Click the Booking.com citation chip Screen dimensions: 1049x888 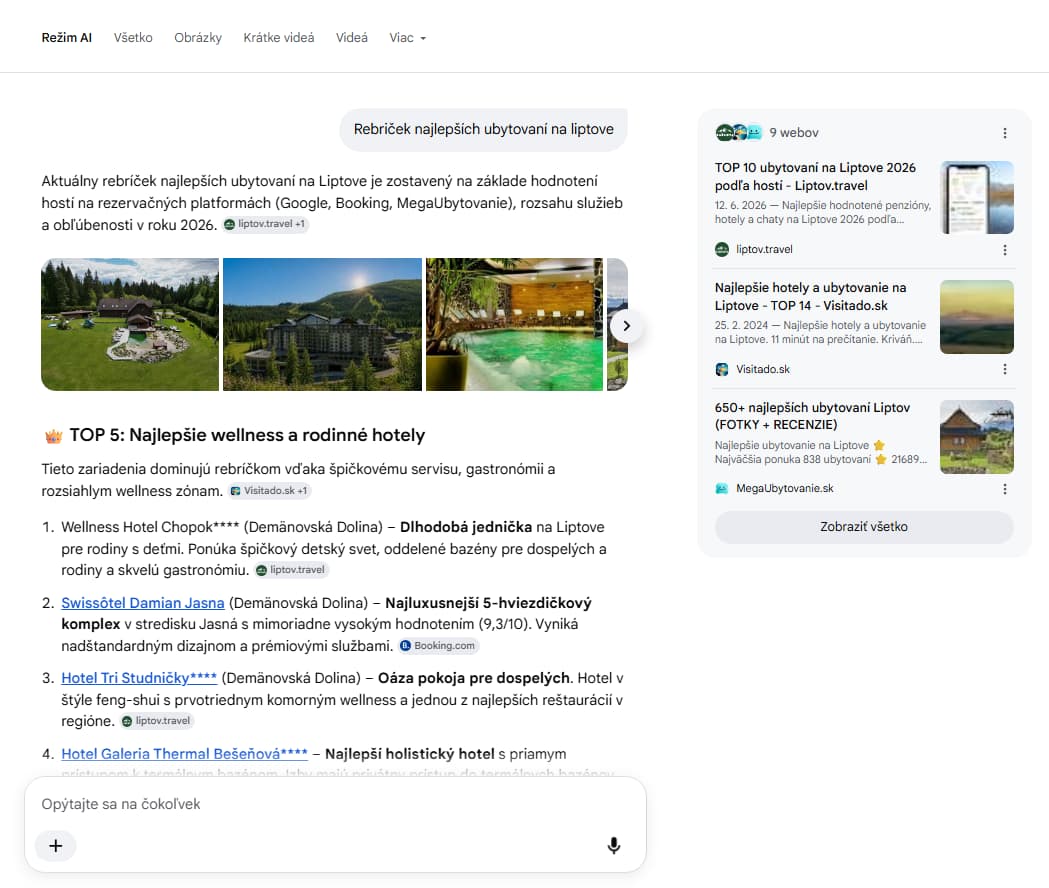point(438,646)
